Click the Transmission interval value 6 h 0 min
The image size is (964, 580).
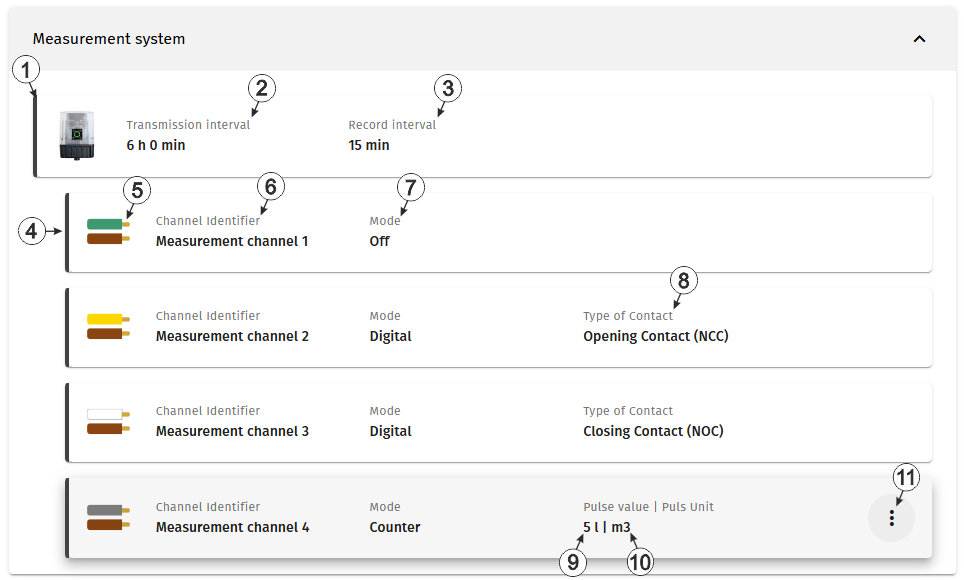click(156, 145)
